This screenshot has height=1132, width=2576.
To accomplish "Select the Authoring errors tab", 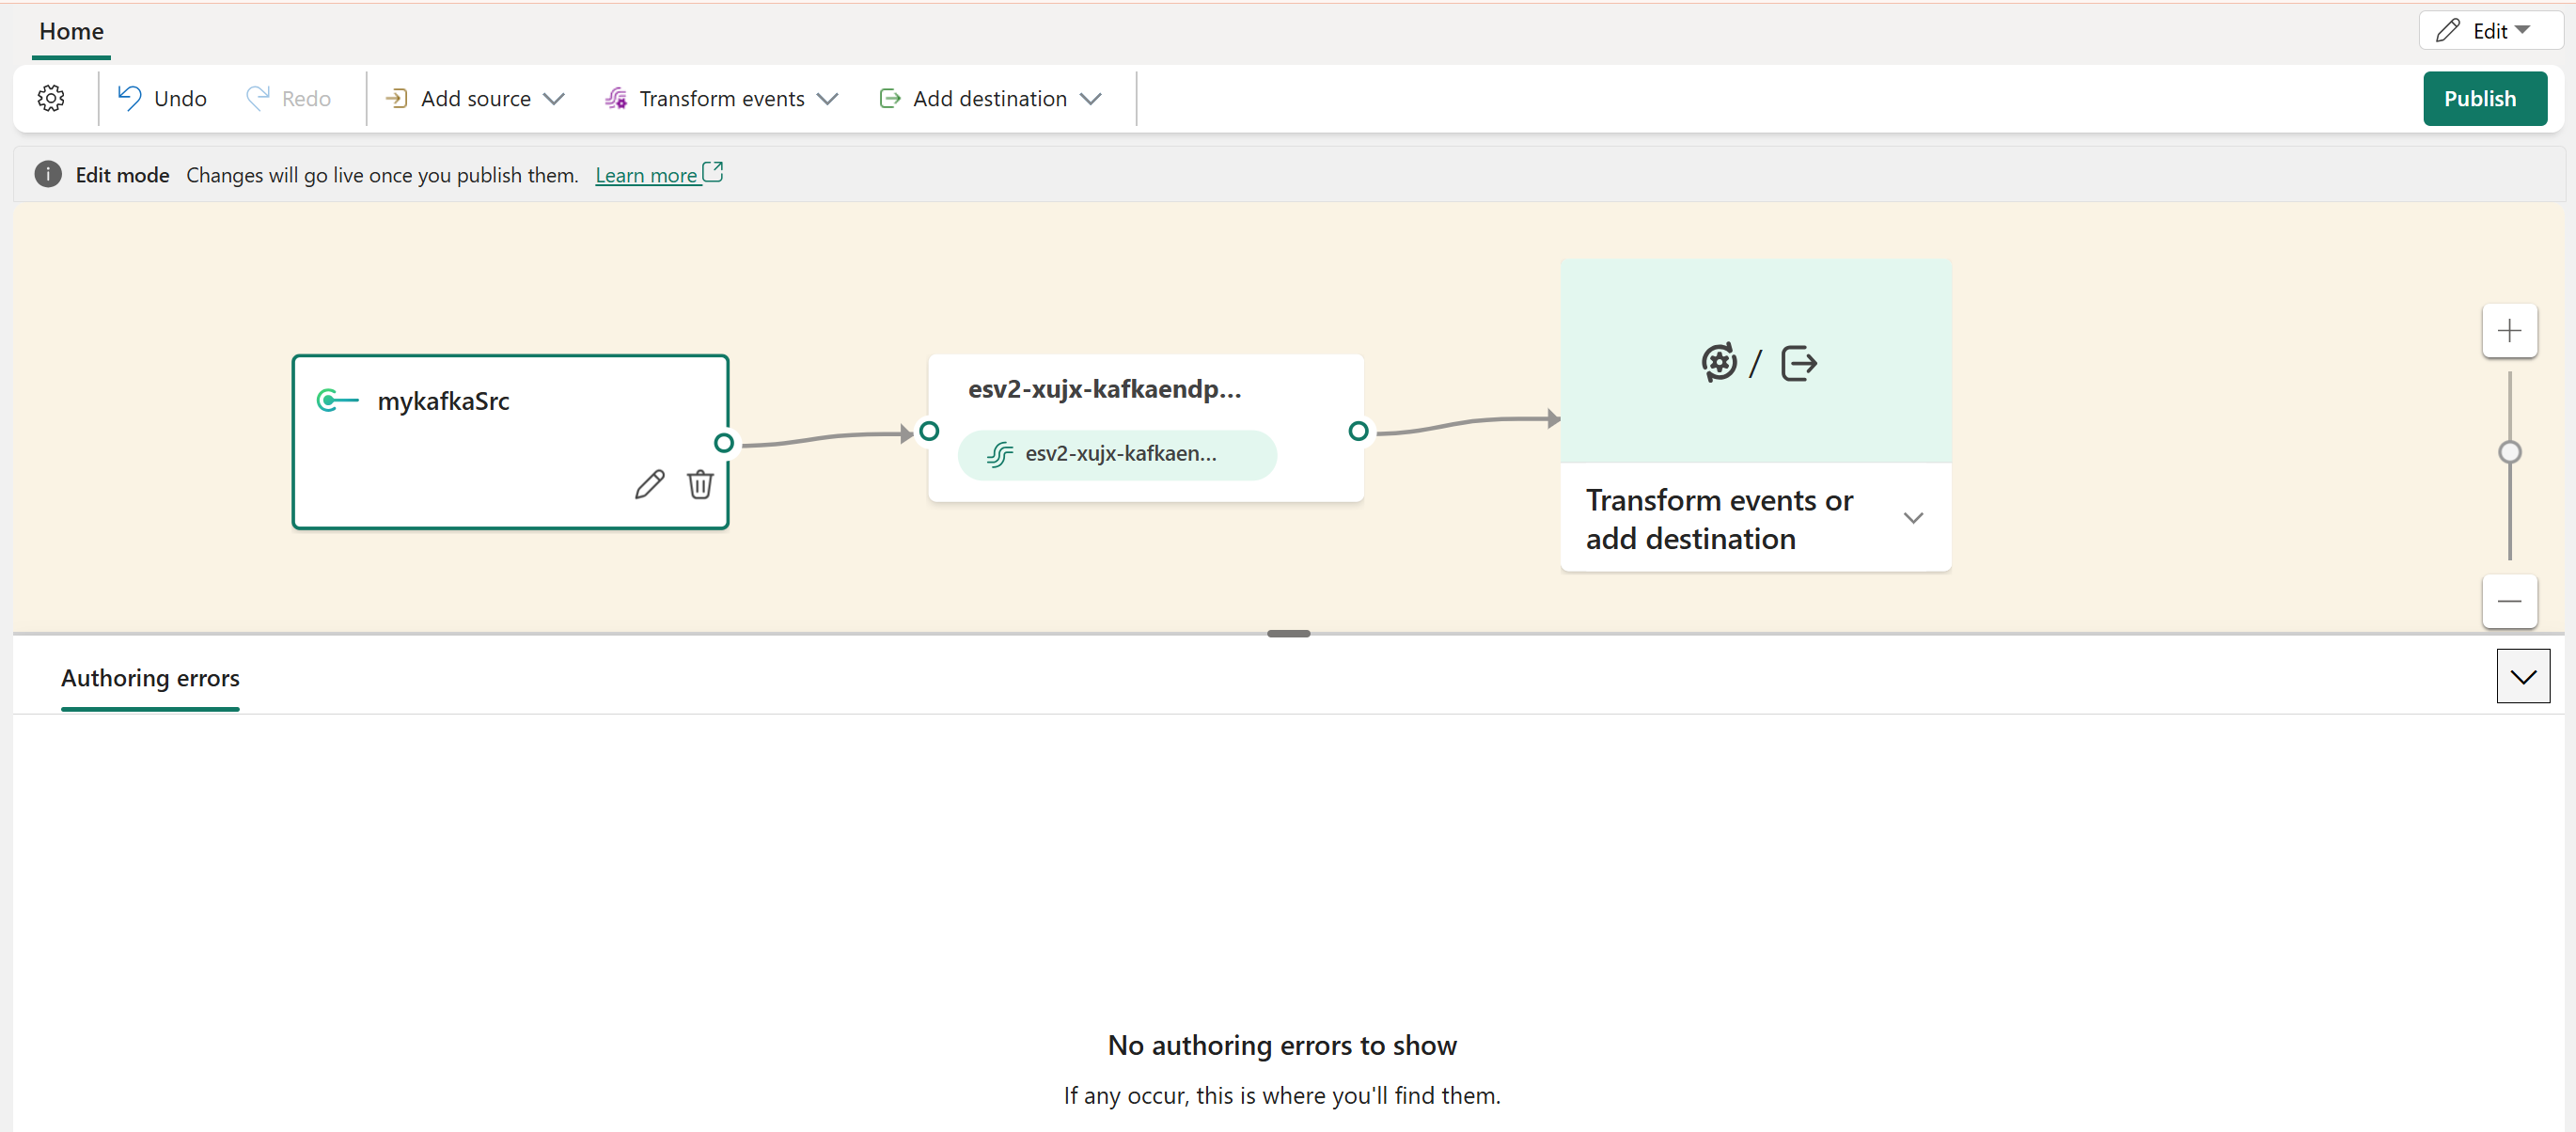I will tap(150, 678).
